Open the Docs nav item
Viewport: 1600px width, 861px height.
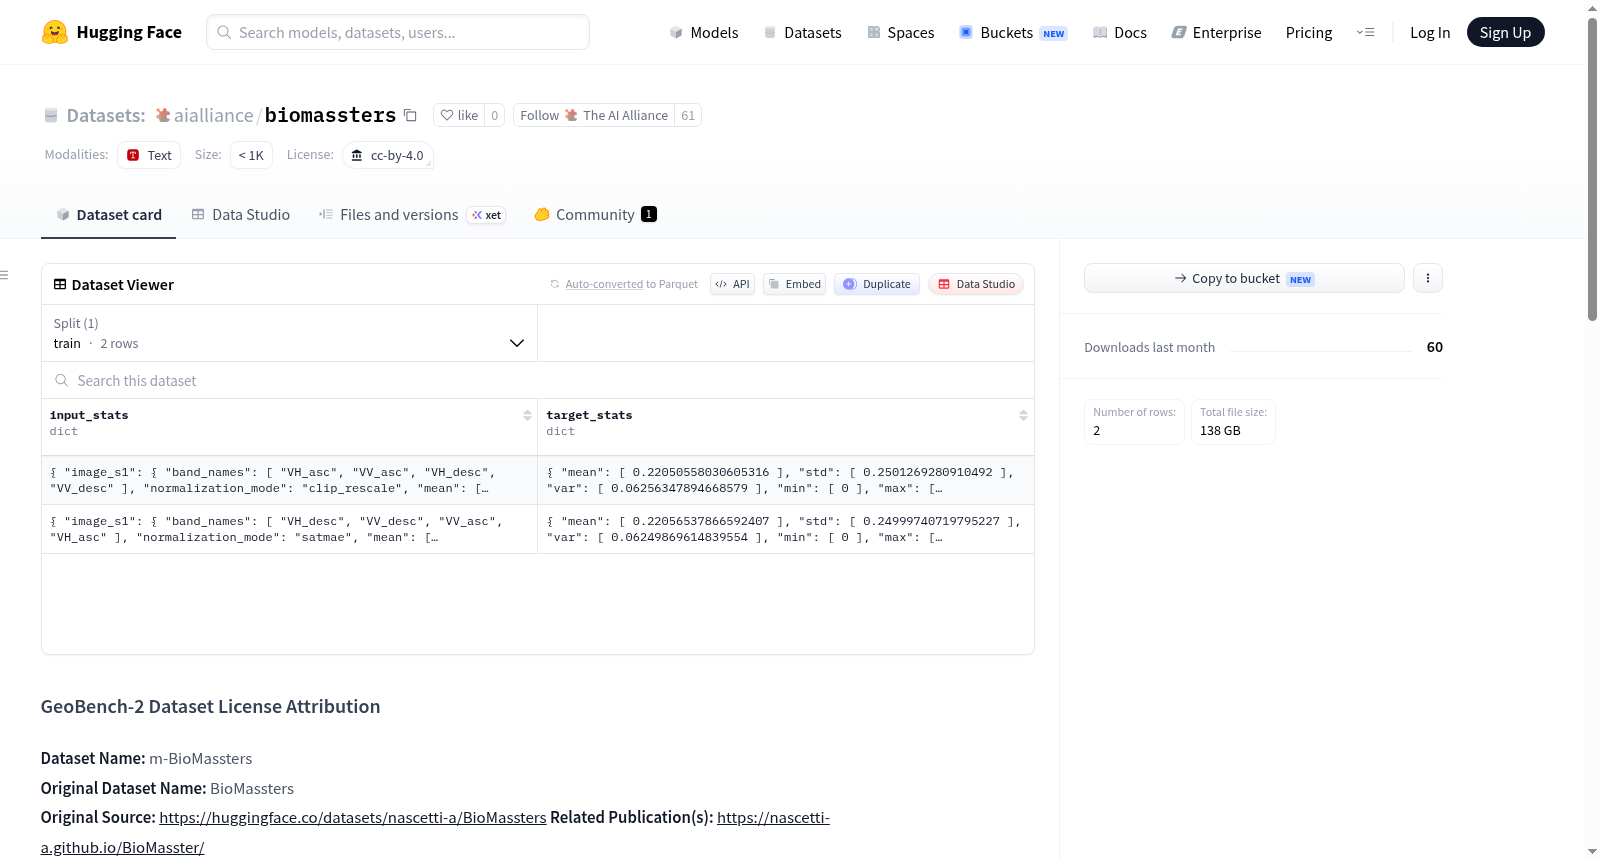[x=1120, y=32]
